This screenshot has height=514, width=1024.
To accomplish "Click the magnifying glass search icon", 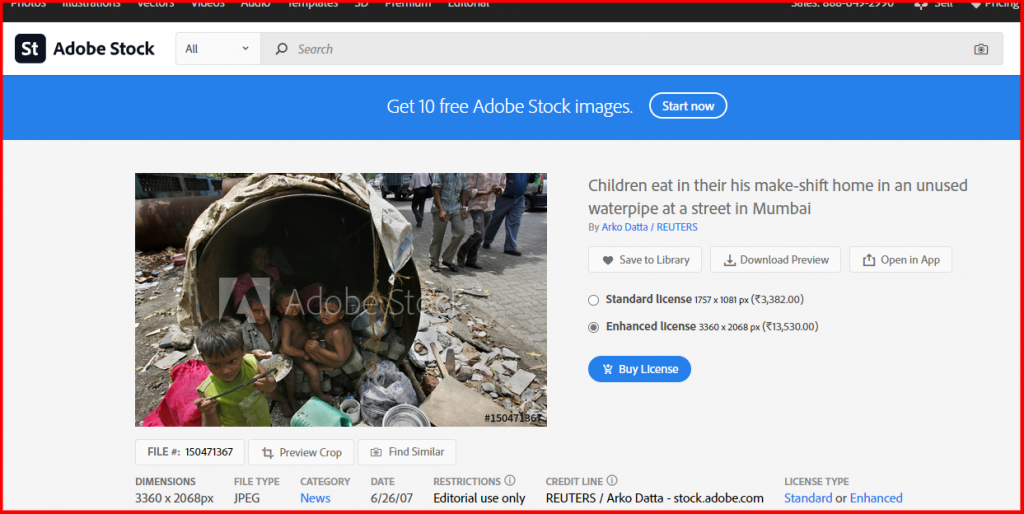I will click(281, 49).
